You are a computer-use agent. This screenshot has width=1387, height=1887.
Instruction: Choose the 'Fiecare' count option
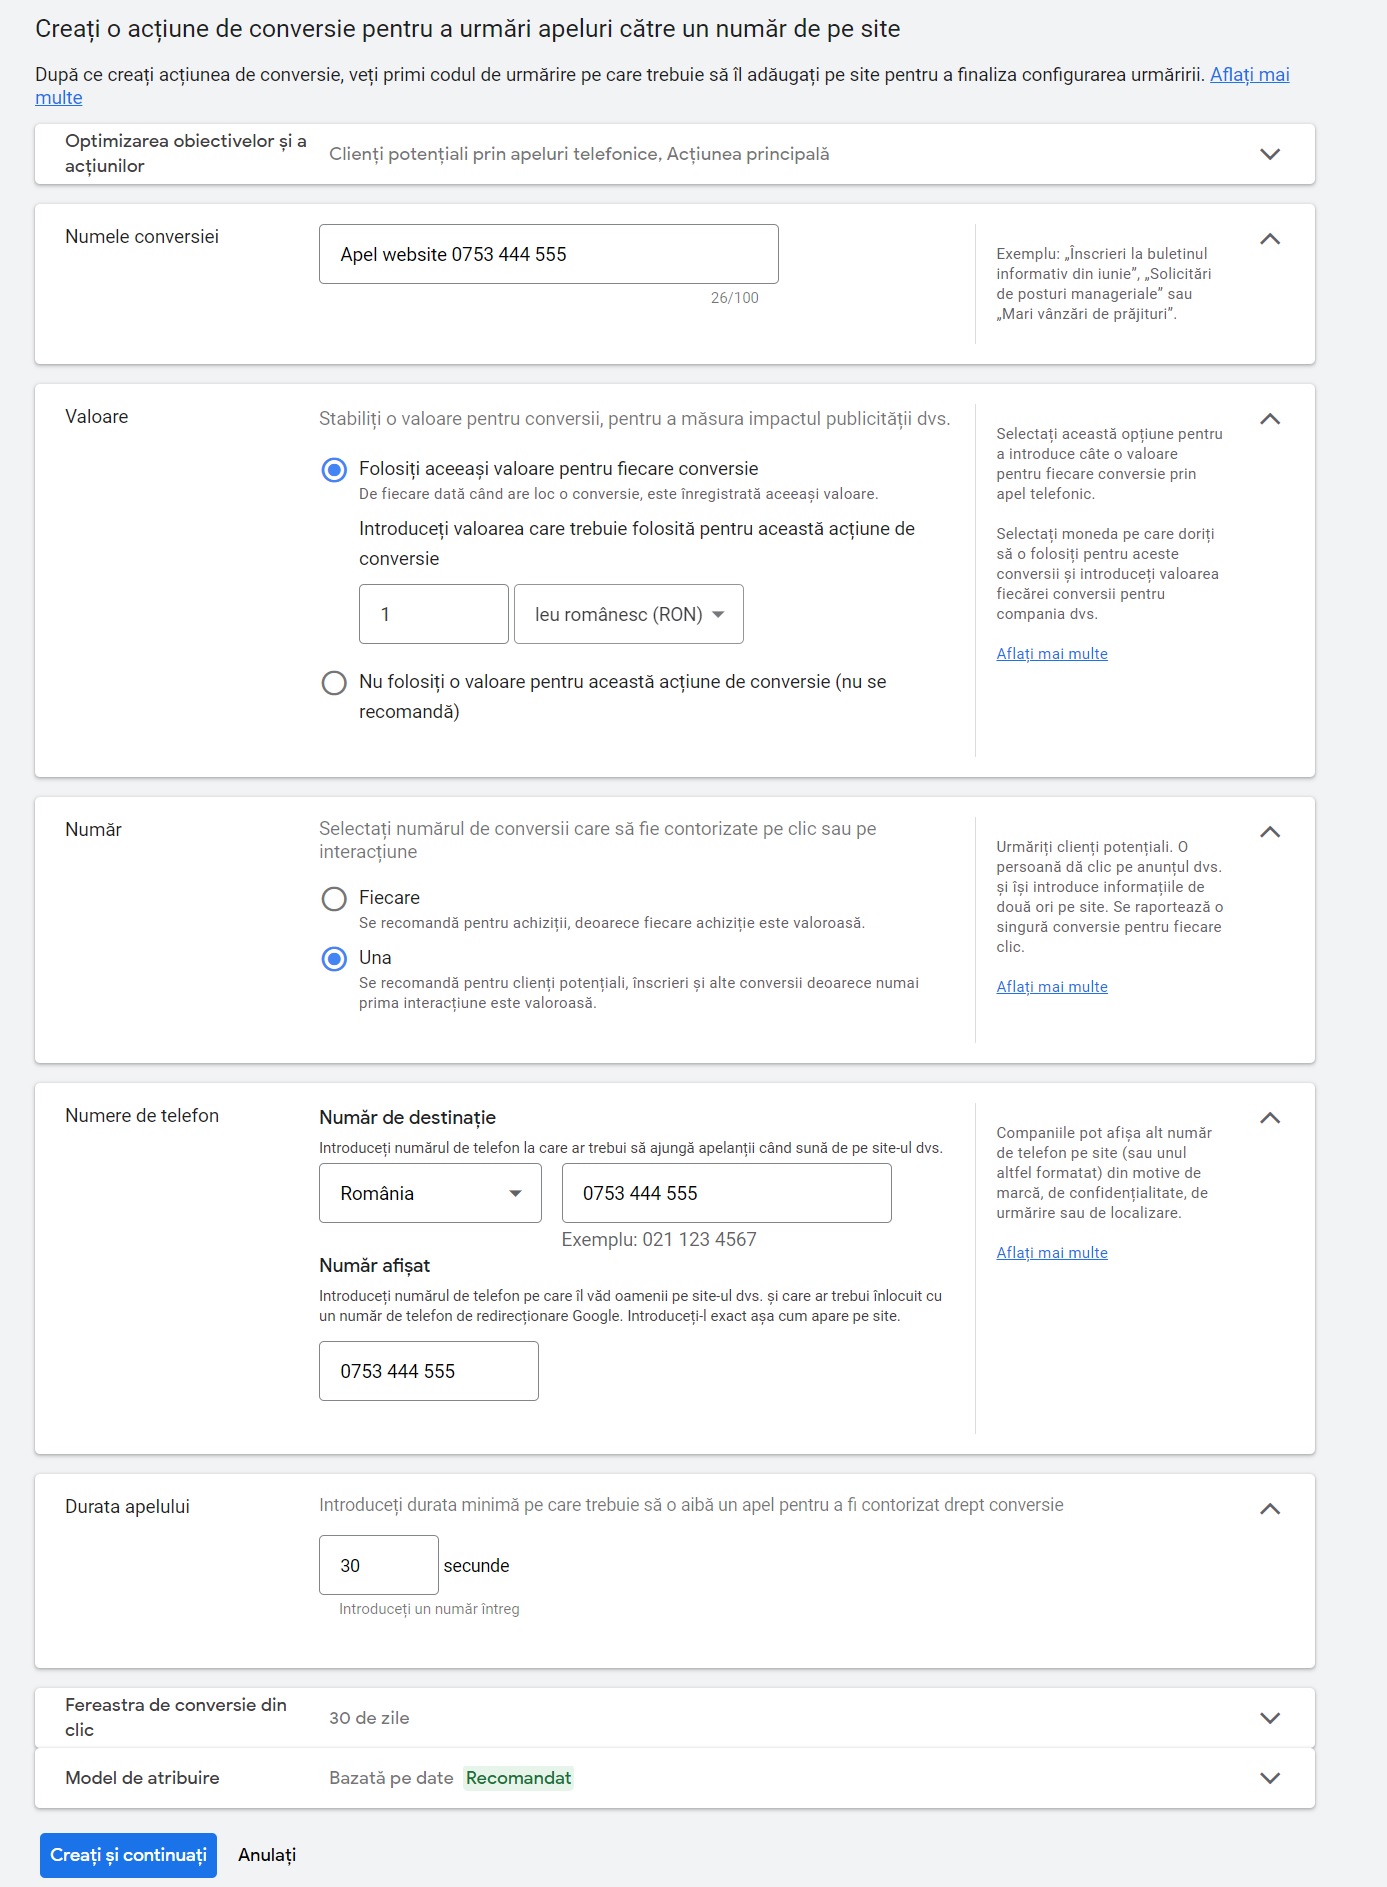334,899
